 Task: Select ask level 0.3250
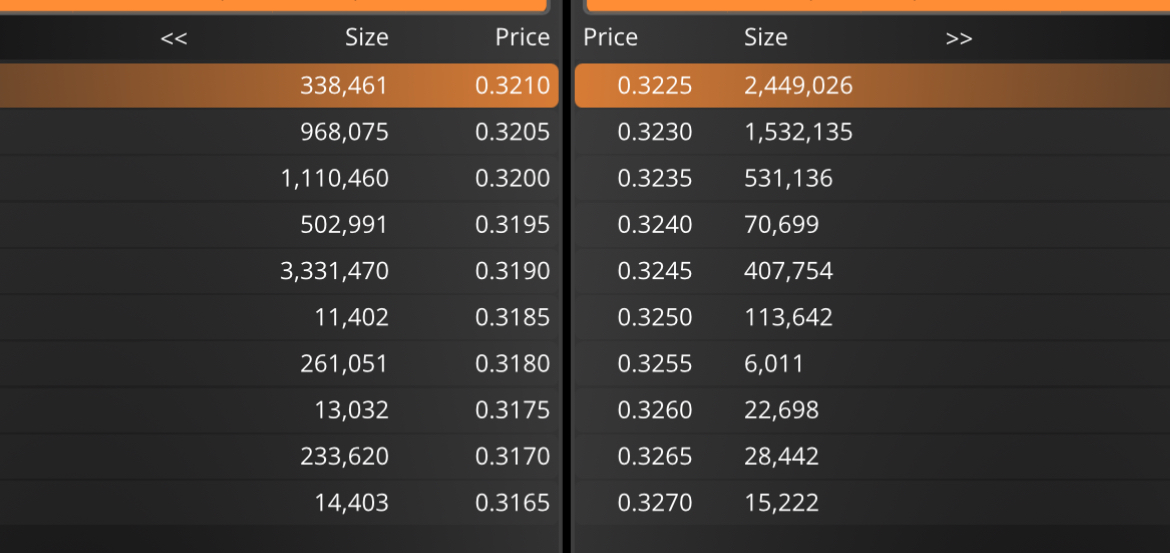(x=872, y=317)
